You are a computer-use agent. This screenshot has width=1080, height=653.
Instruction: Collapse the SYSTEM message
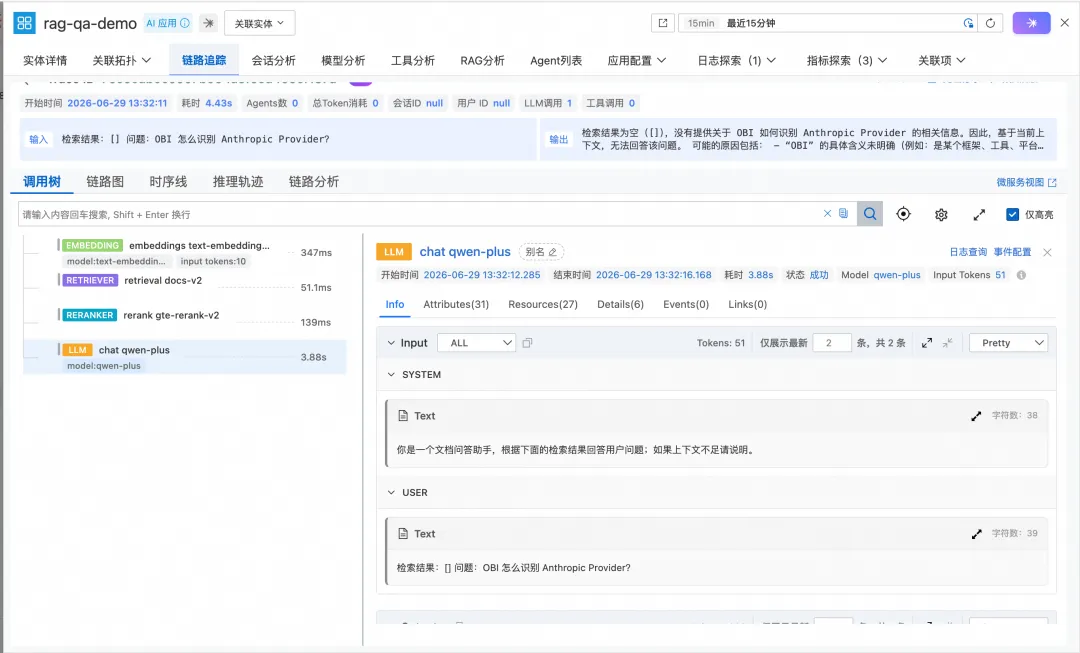click(x=391, y=375)
